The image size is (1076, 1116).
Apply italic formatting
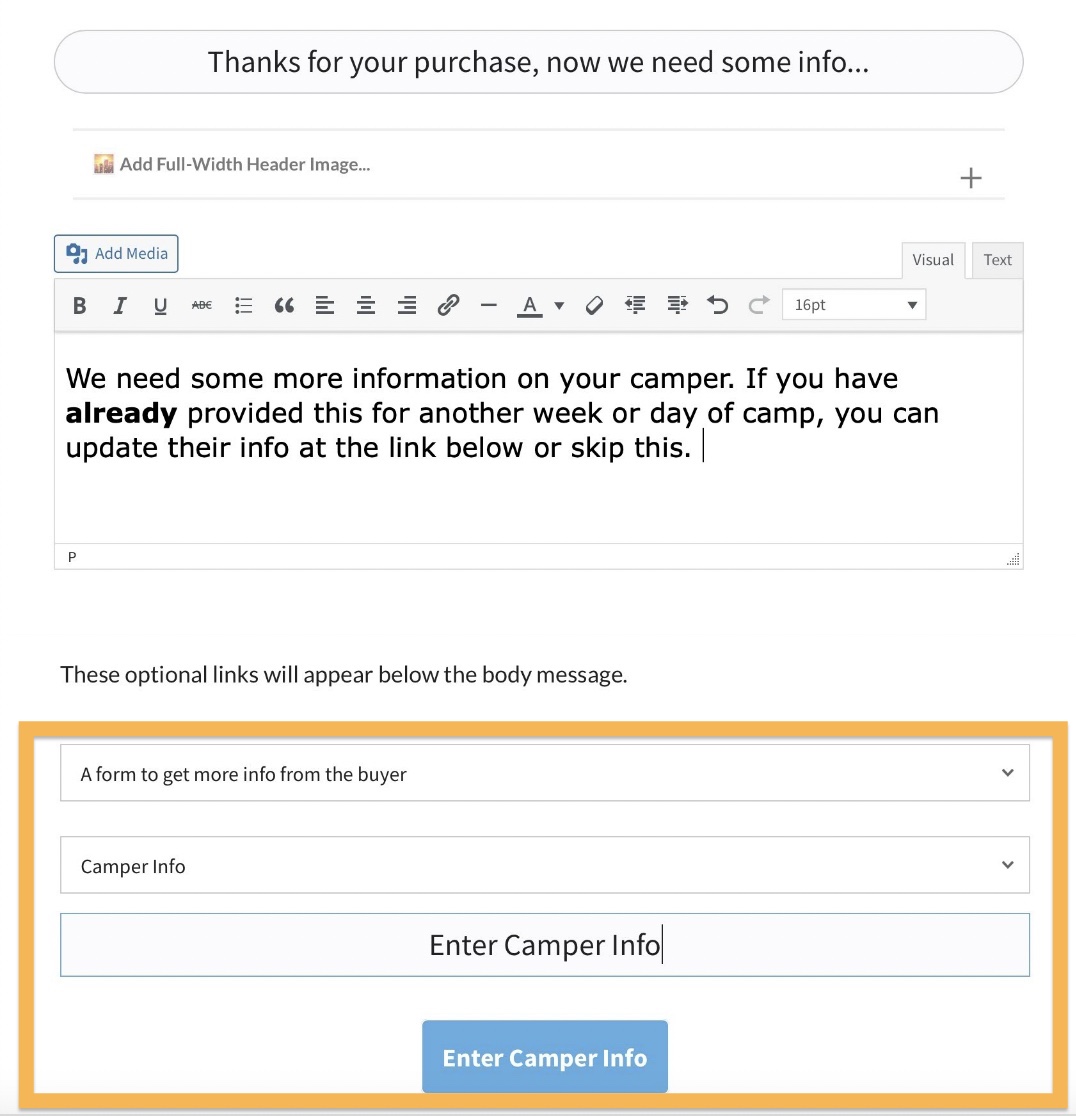click(120, 306)
